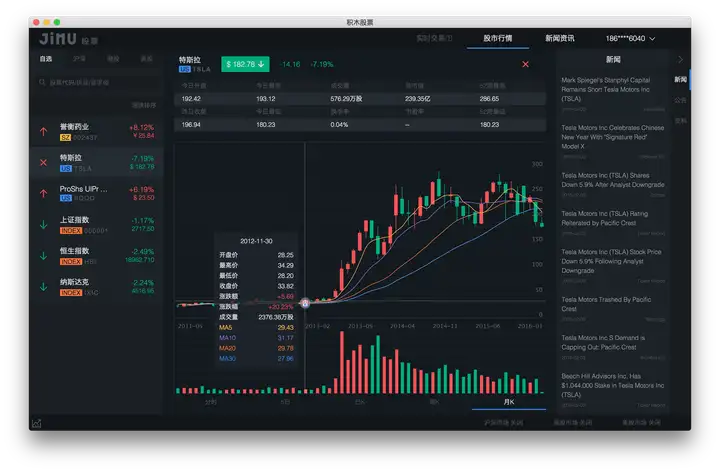Viewport: 720px width, 472px height.
Task: Select 纳斯达克 in the watchlist
Action: click(96, 287)
